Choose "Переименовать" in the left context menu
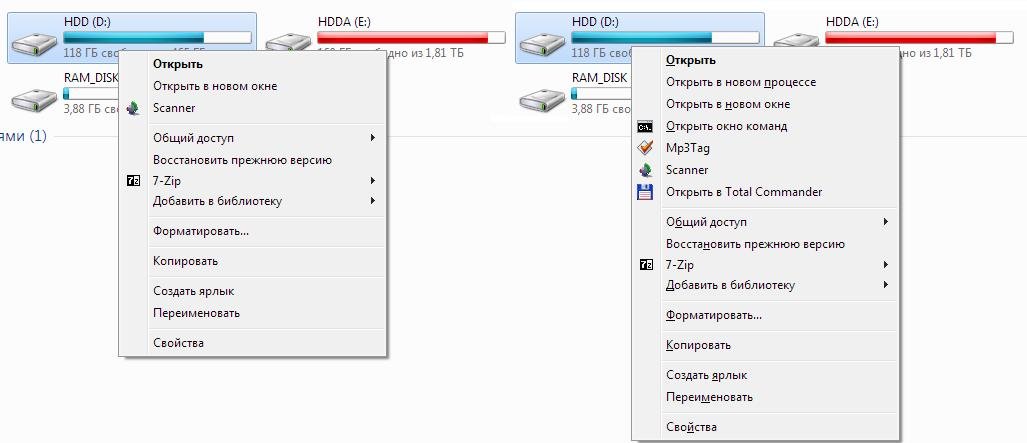Screen dimensions: 1027x443 pos(196,313)
